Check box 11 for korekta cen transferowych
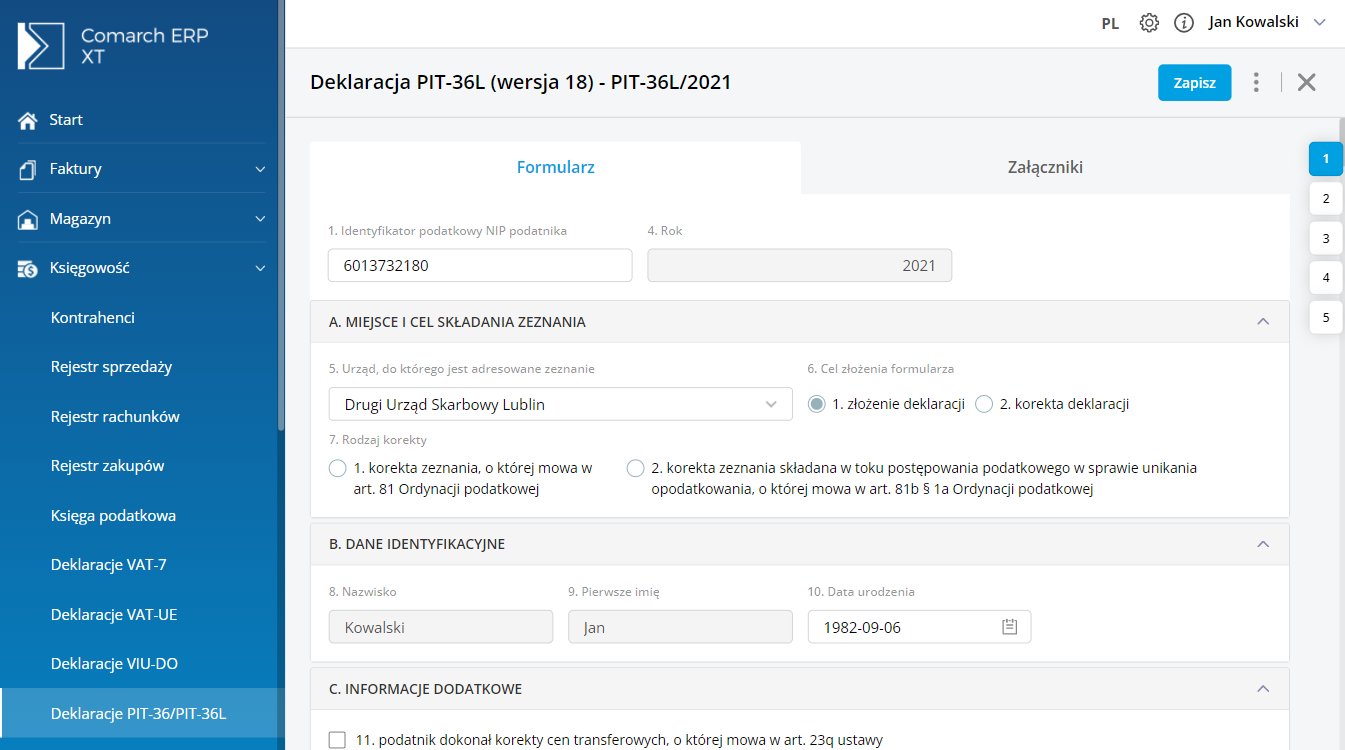This screenshot has width=1345, height=750. (x=337, y=740)
